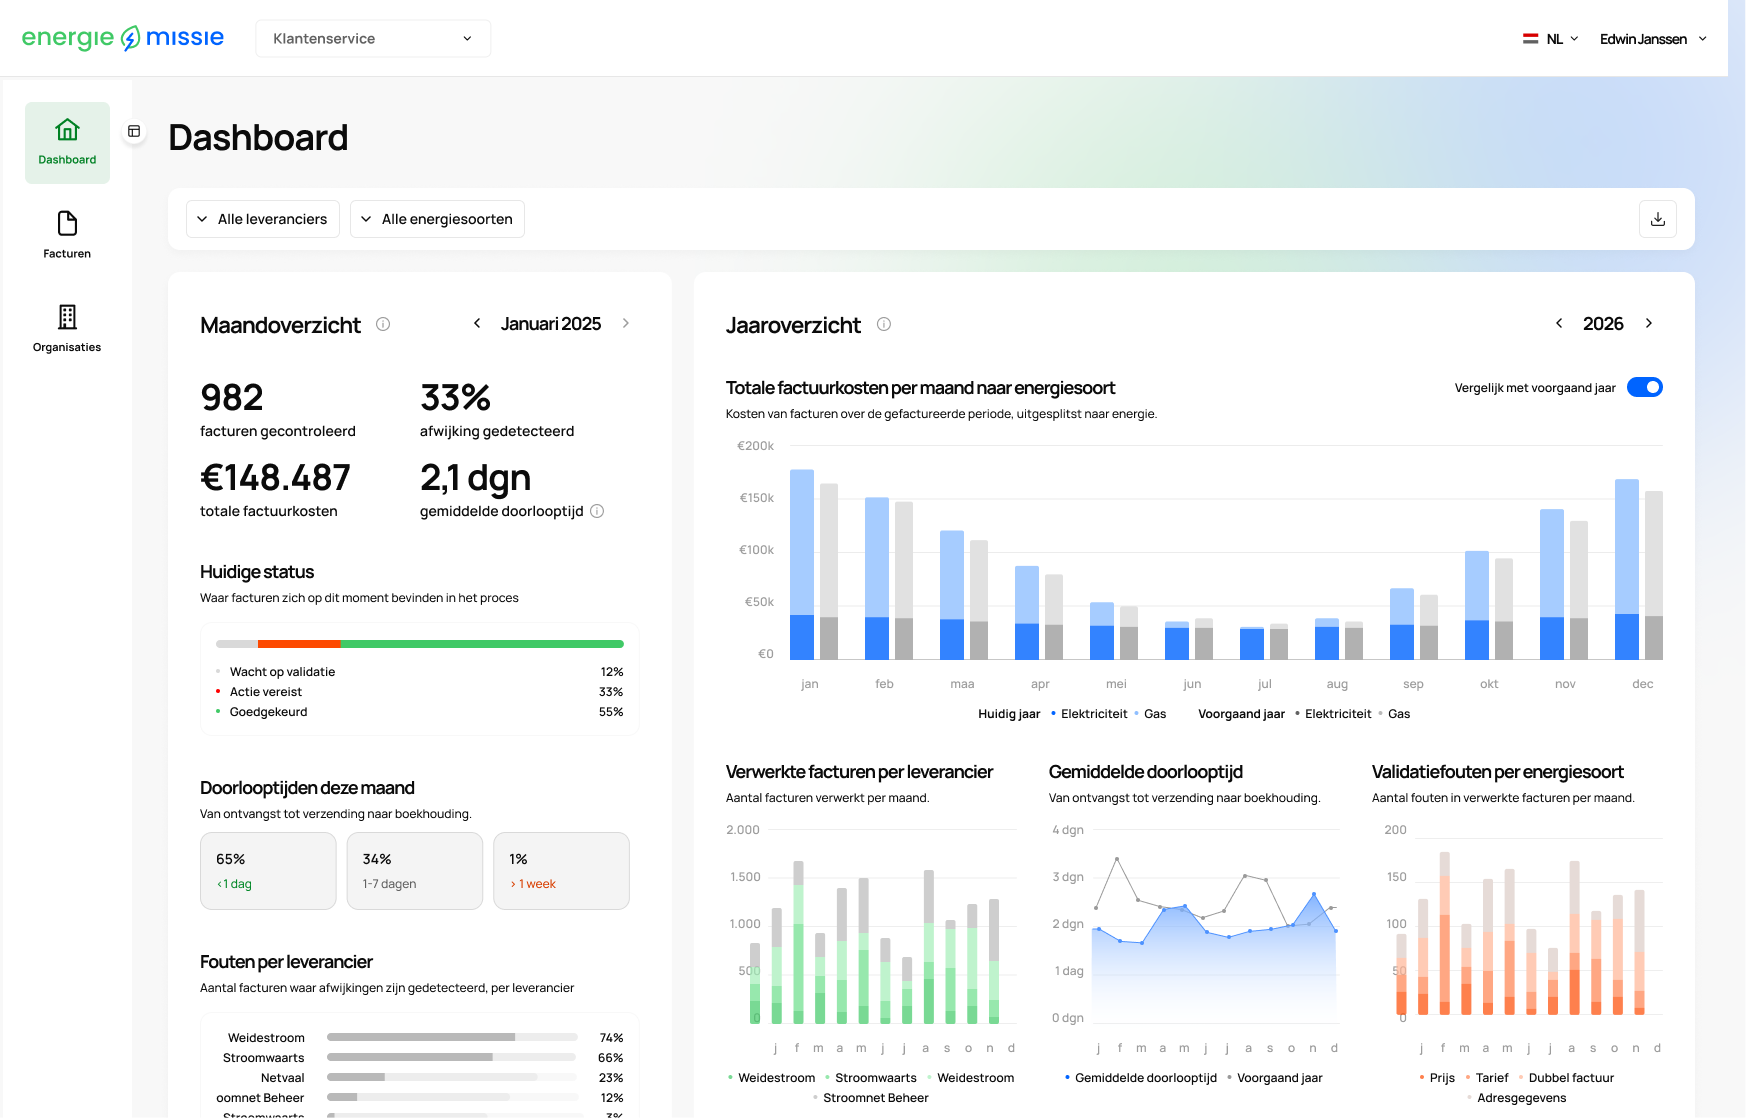Toggle Voorgaand jaar legend in doorlooptijd chart
The width and height of the screenshot is (1746, 1118).
[x=1275, y=1078]
